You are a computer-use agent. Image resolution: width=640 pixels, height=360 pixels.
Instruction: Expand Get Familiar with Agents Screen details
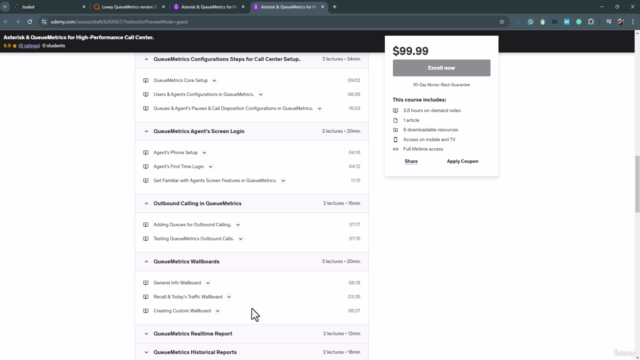[283, 181]
